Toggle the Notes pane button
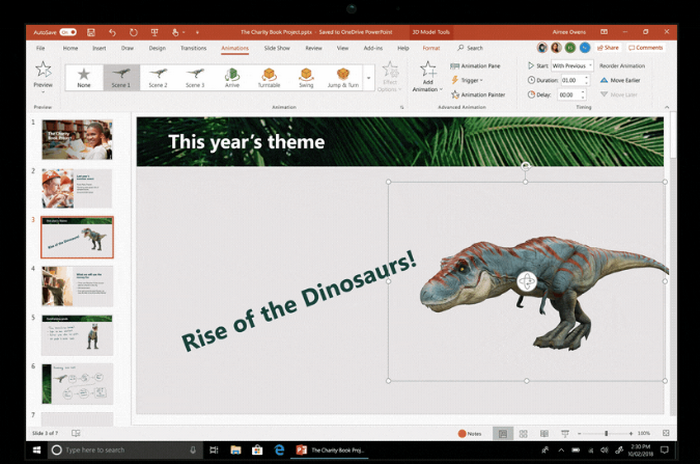Viewport: 700px width, 464px height. tap(470, 434)
